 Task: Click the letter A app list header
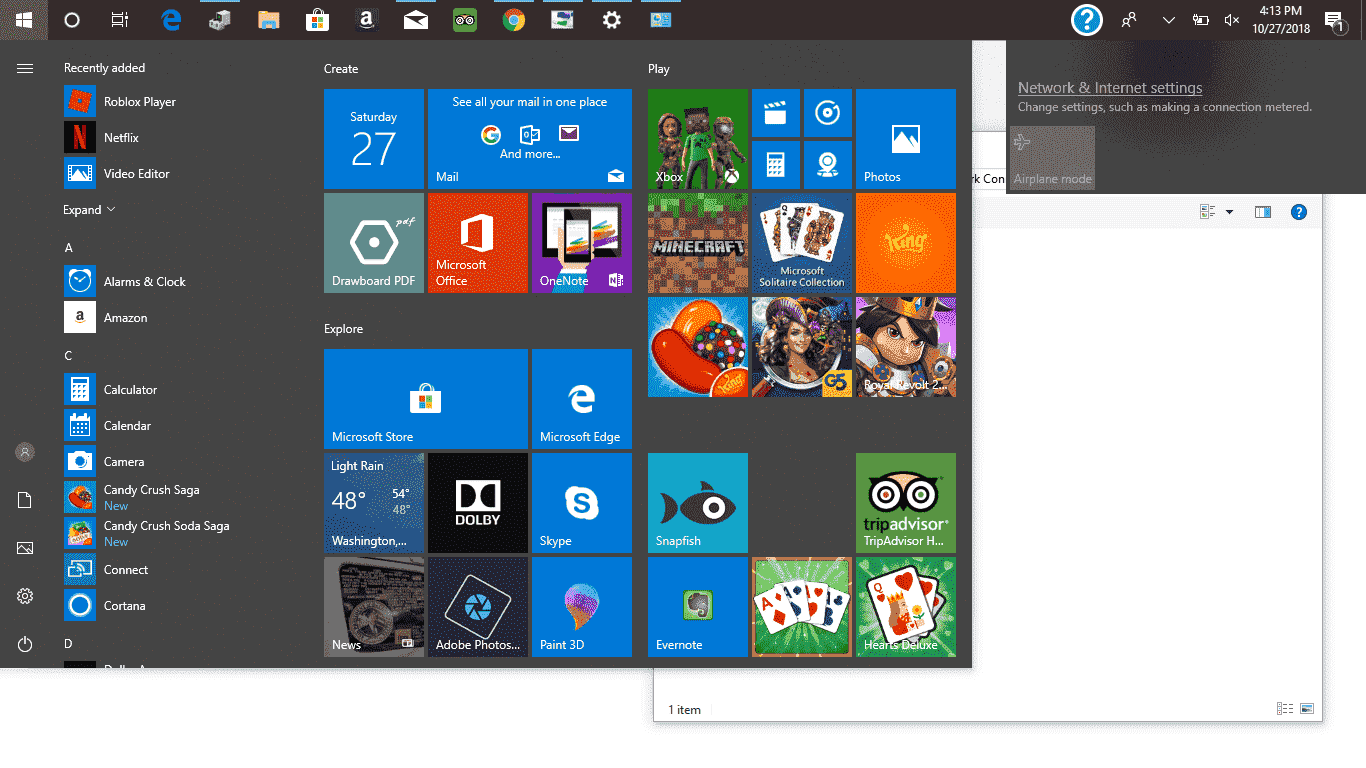(69, 247)
